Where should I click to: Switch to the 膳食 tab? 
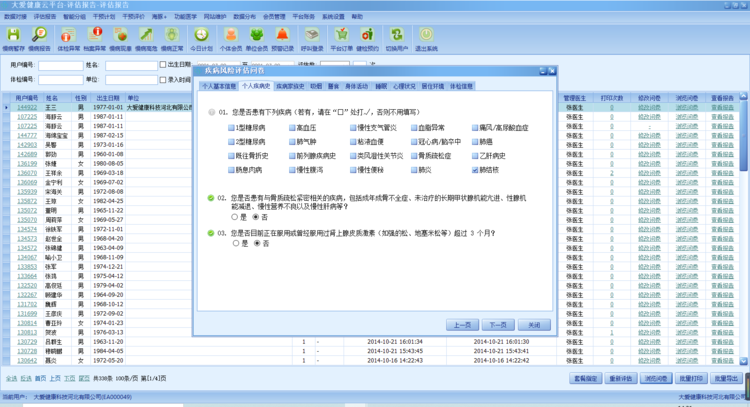[333, 86]
